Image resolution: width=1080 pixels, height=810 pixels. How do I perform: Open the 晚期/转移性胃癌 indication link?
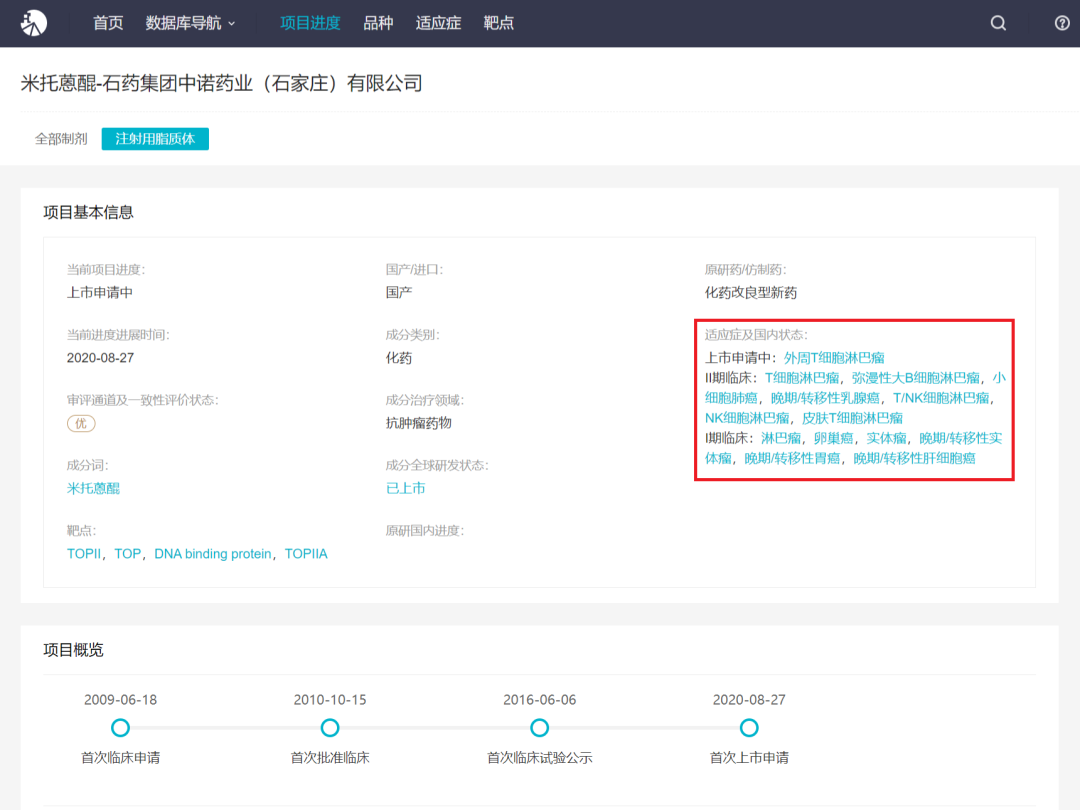pos(792,458)
